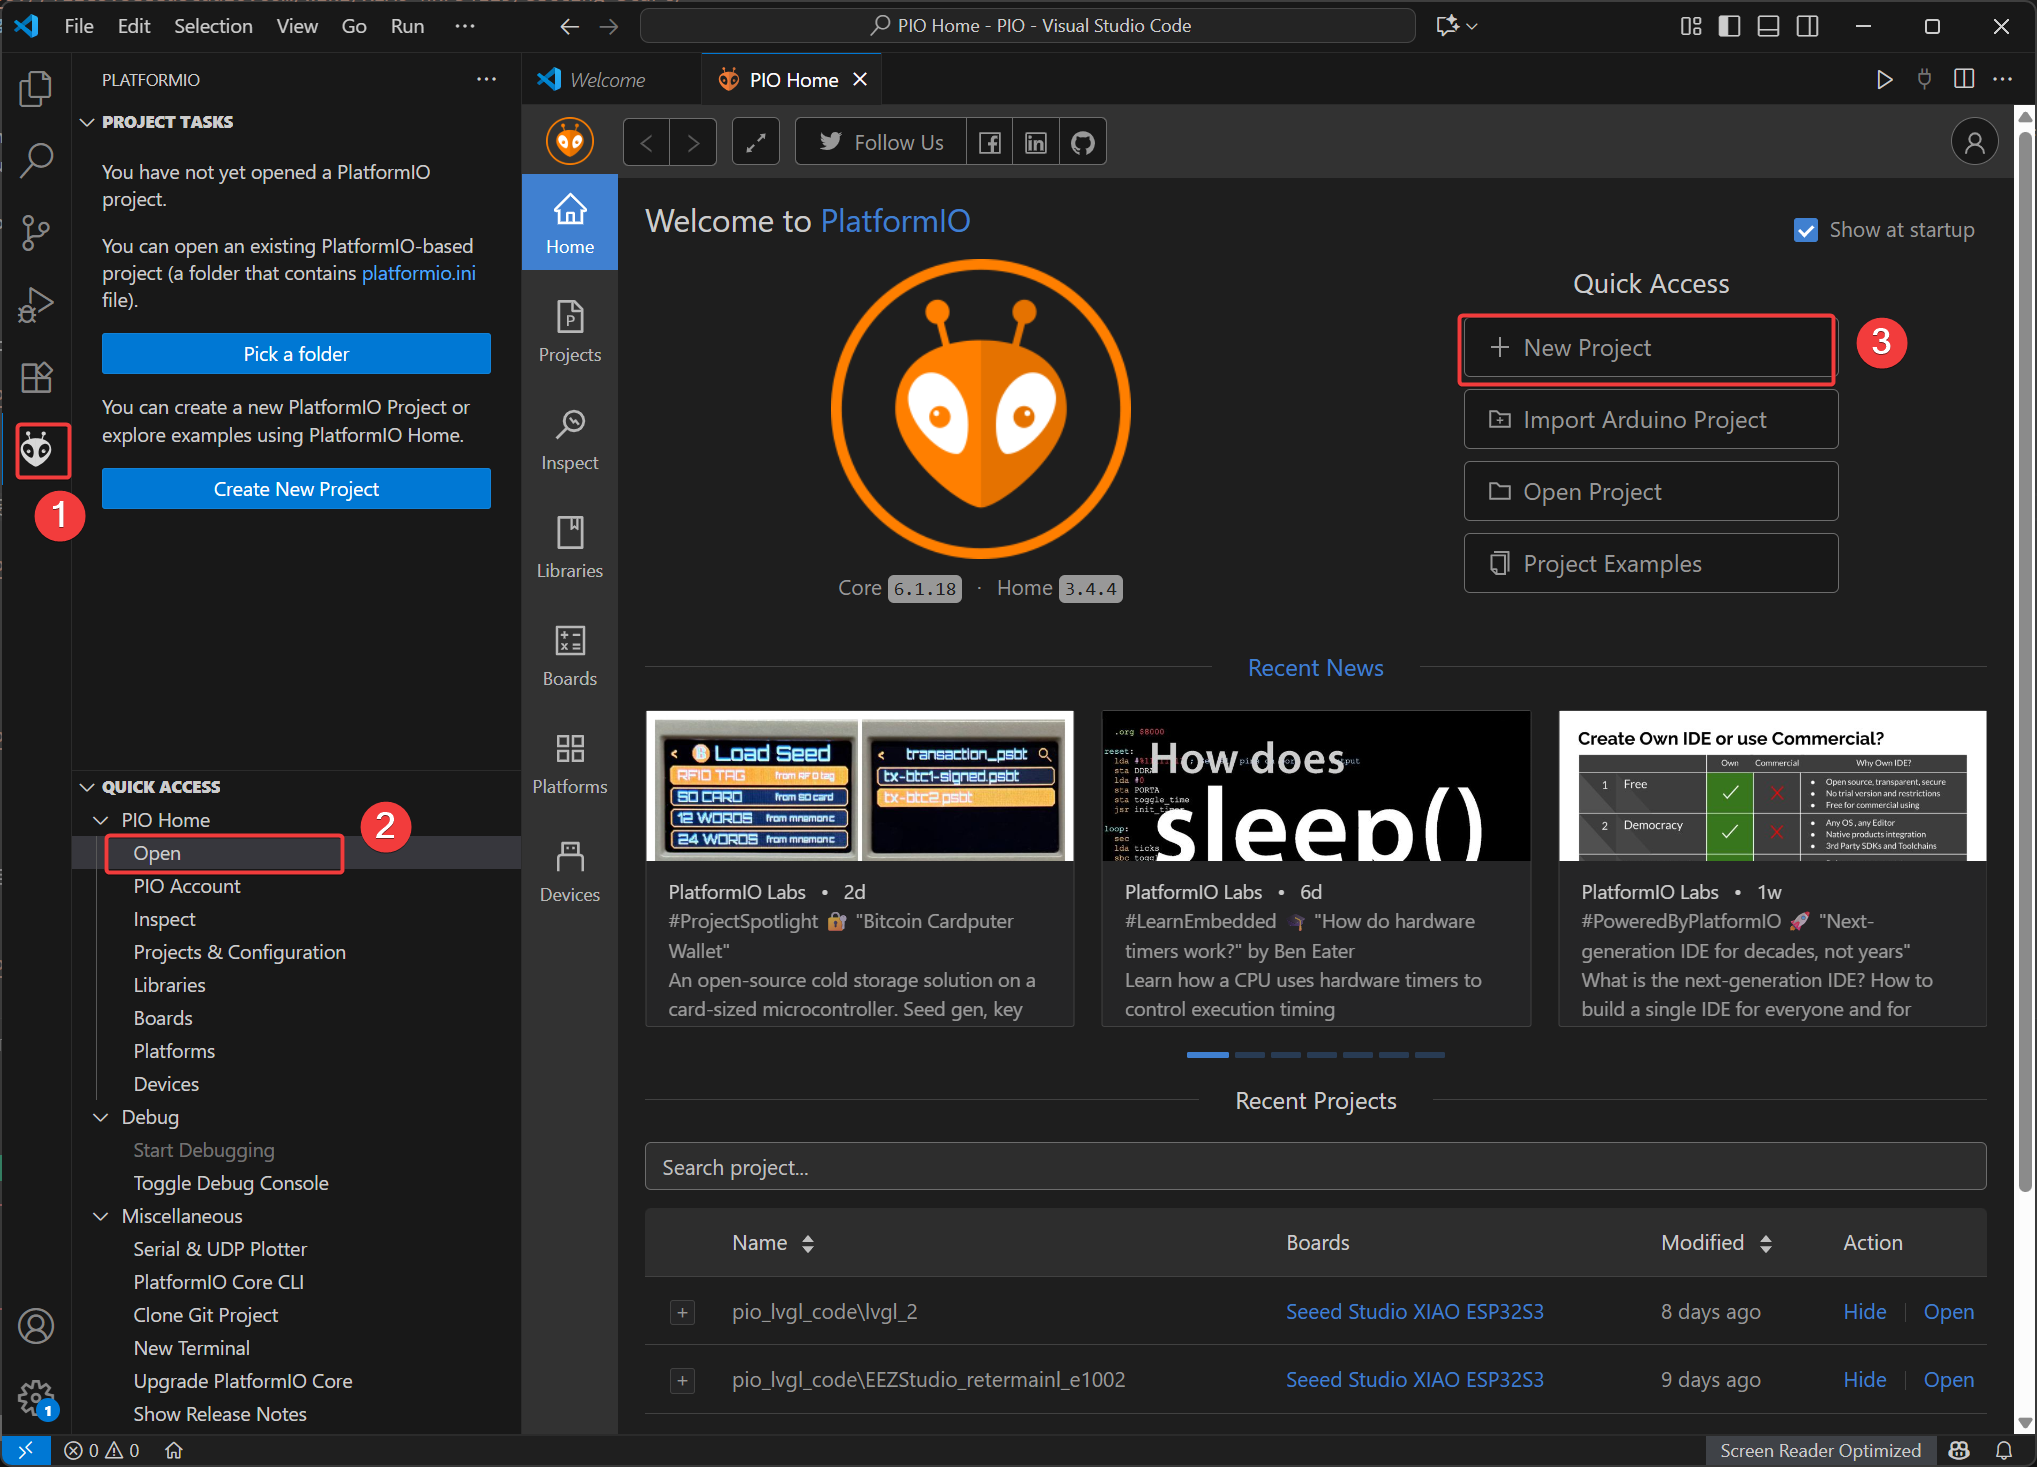
Task: Click the expand fullscreen arrows icon
Action: [x=756, y=143]
